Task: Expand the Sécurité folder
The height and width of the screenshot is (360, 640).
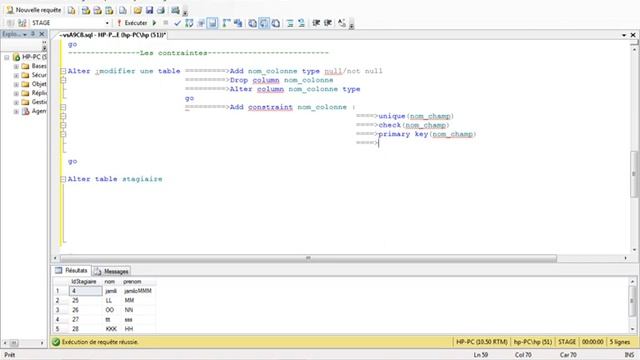Action: (x=16, y=75)
